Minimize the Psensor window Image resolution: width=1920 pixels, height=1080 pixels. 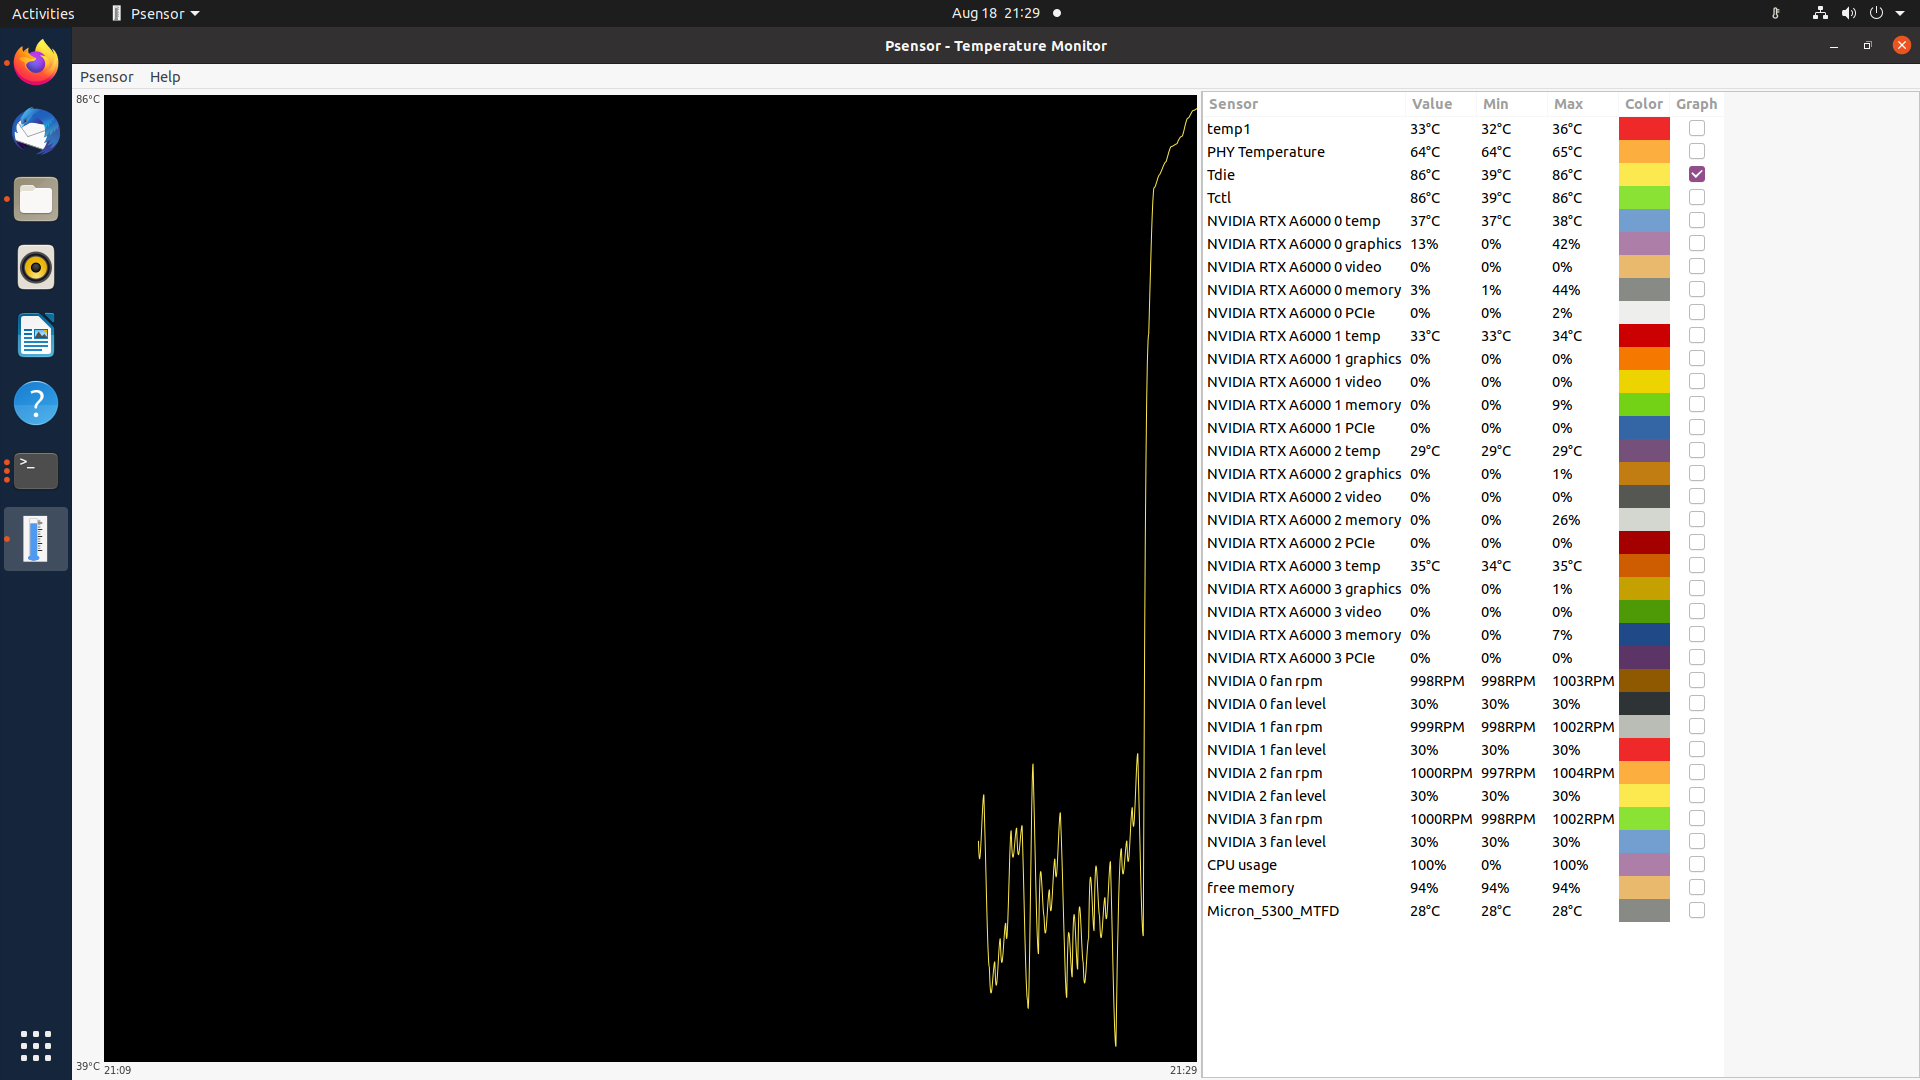click(x=1833, y=45)
